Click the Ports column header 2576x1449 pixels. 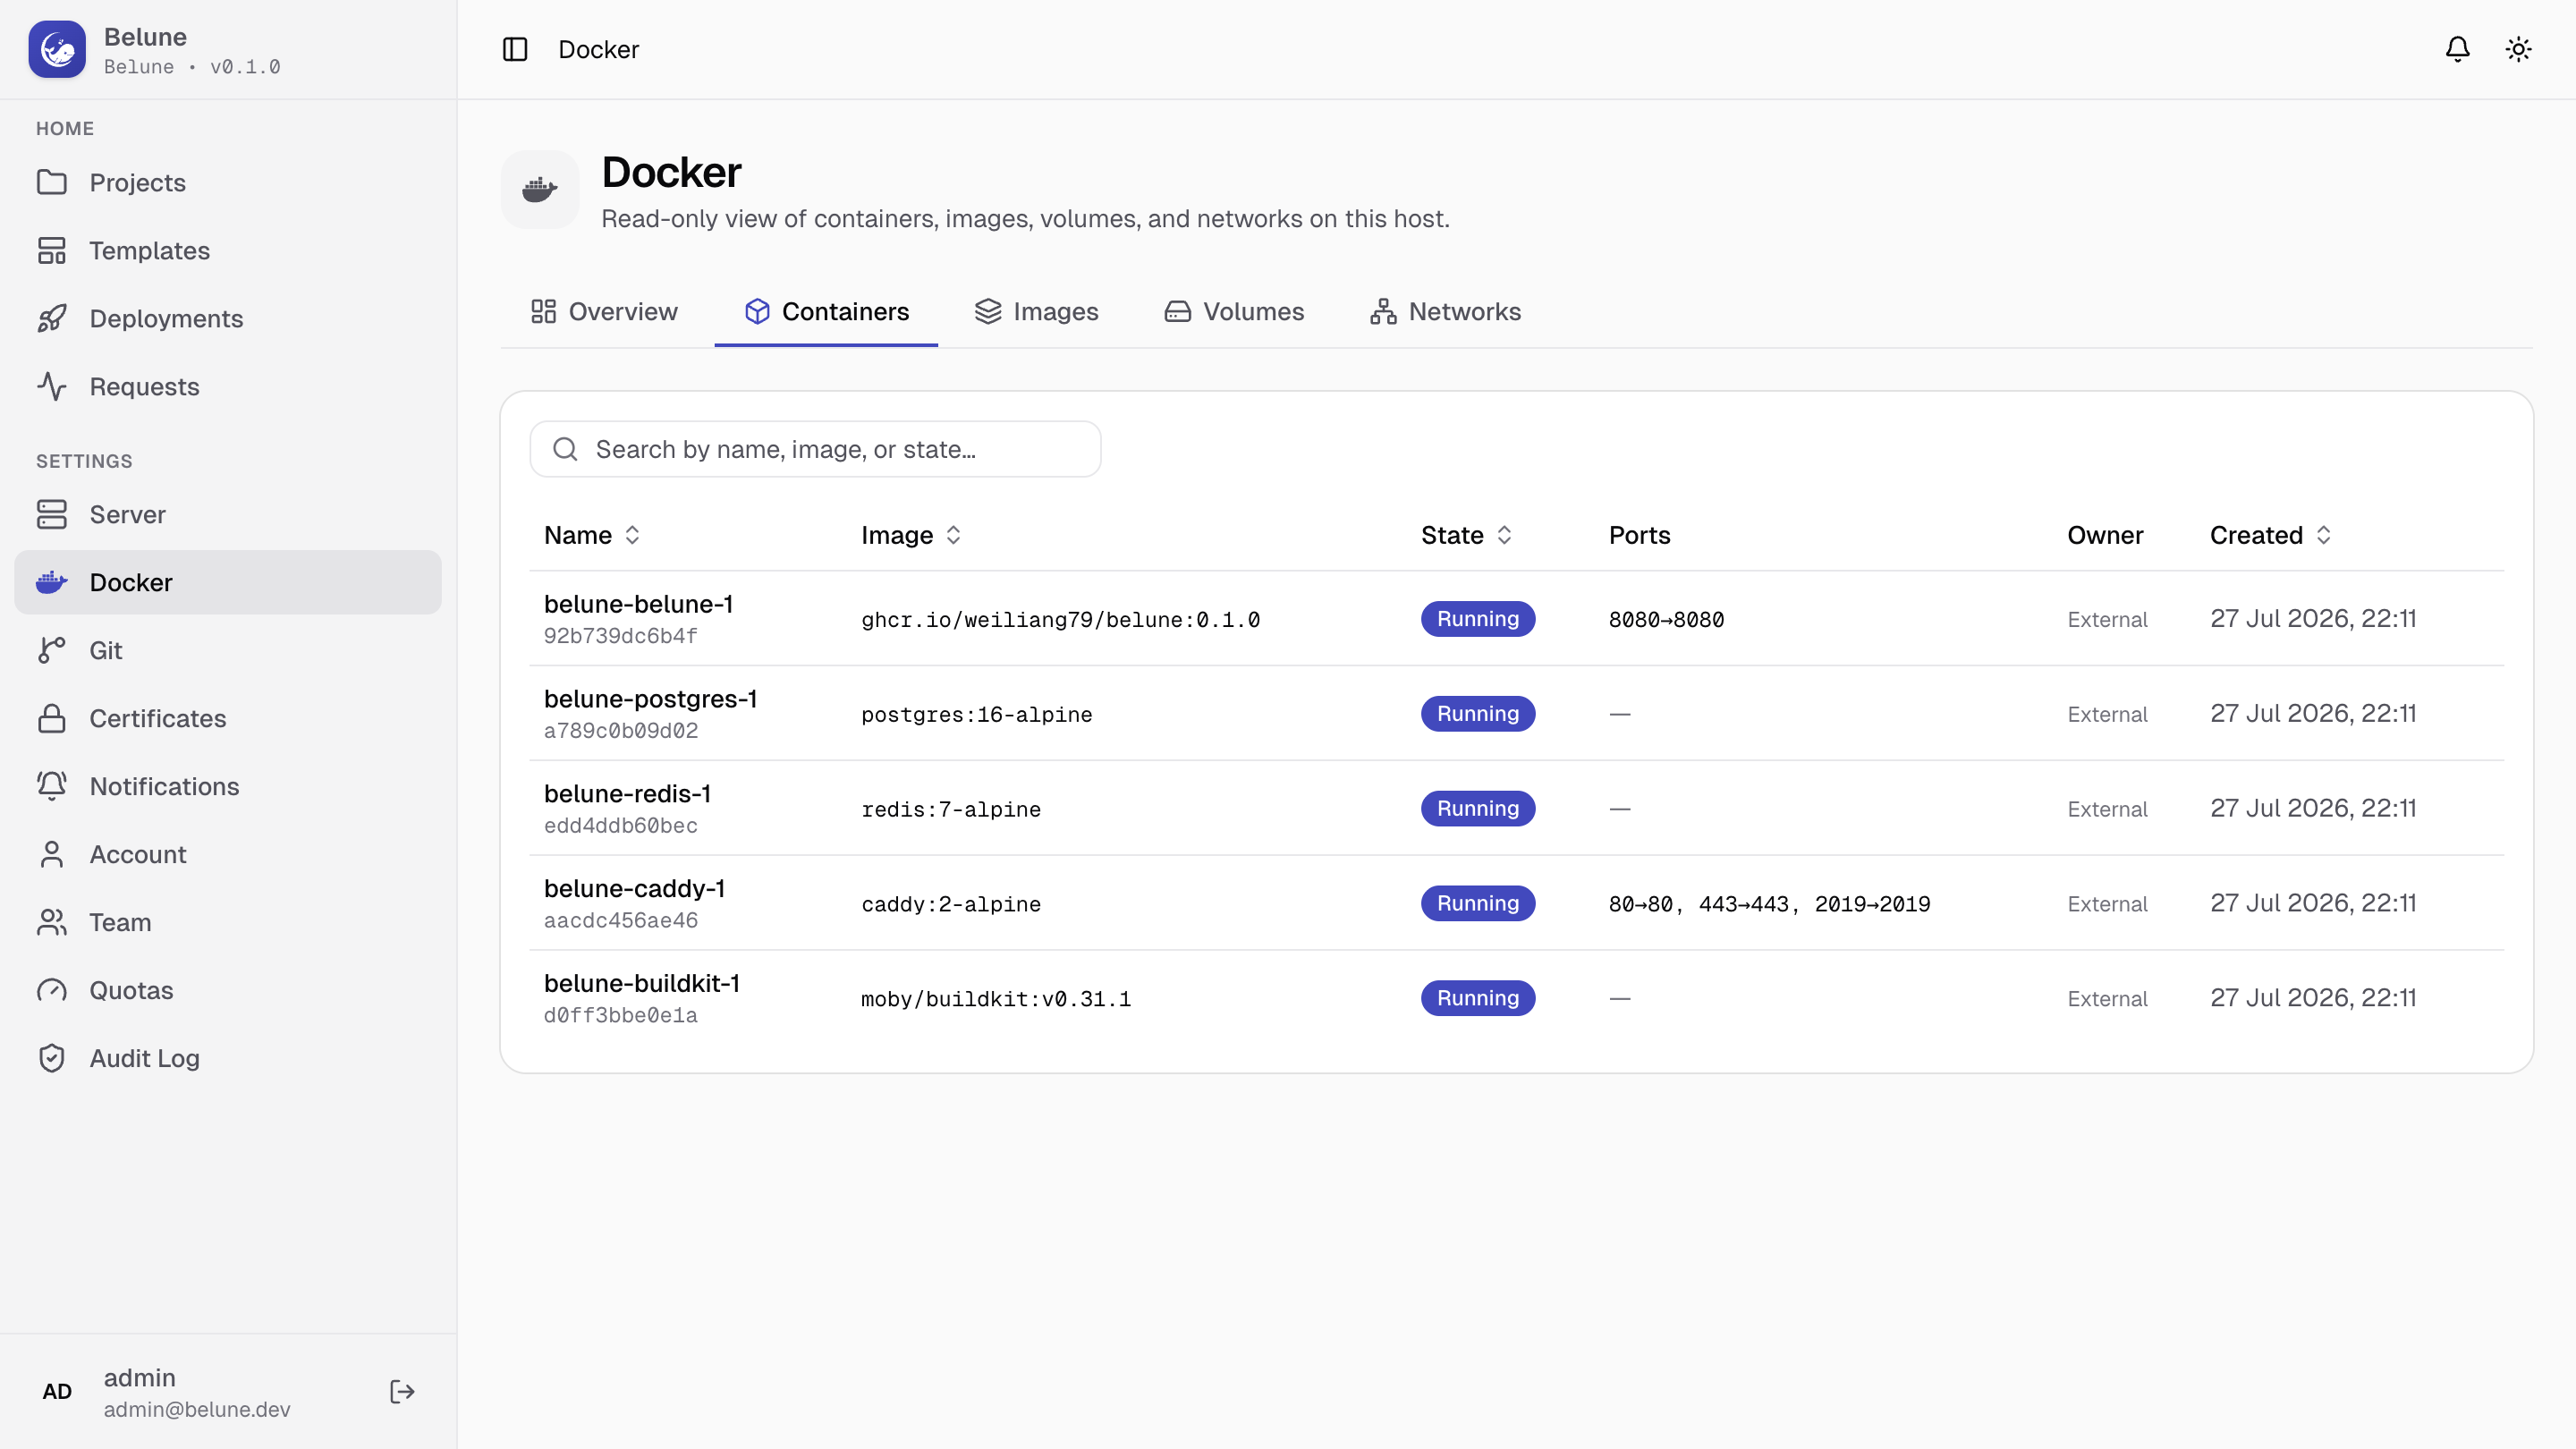pyautogui.click(x=1639, y=535)
